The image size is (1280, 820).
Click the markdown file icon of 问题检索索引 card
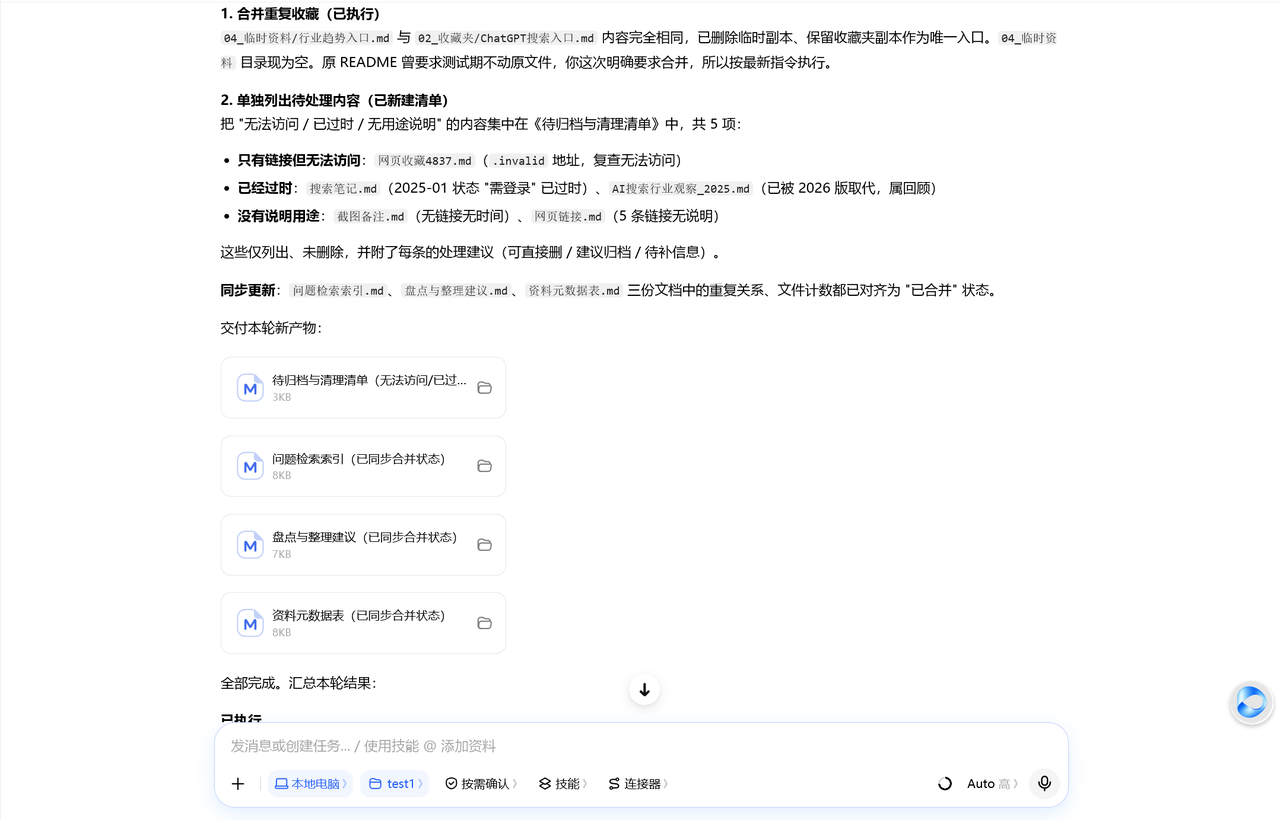[250, 466]
